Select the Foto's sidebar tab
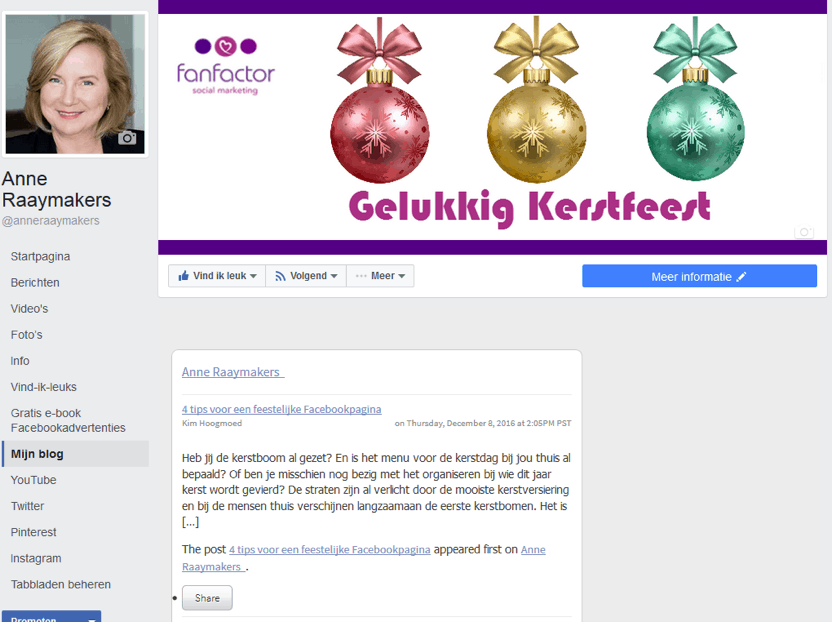Viewport: 832px width, 622px height. 27,335
